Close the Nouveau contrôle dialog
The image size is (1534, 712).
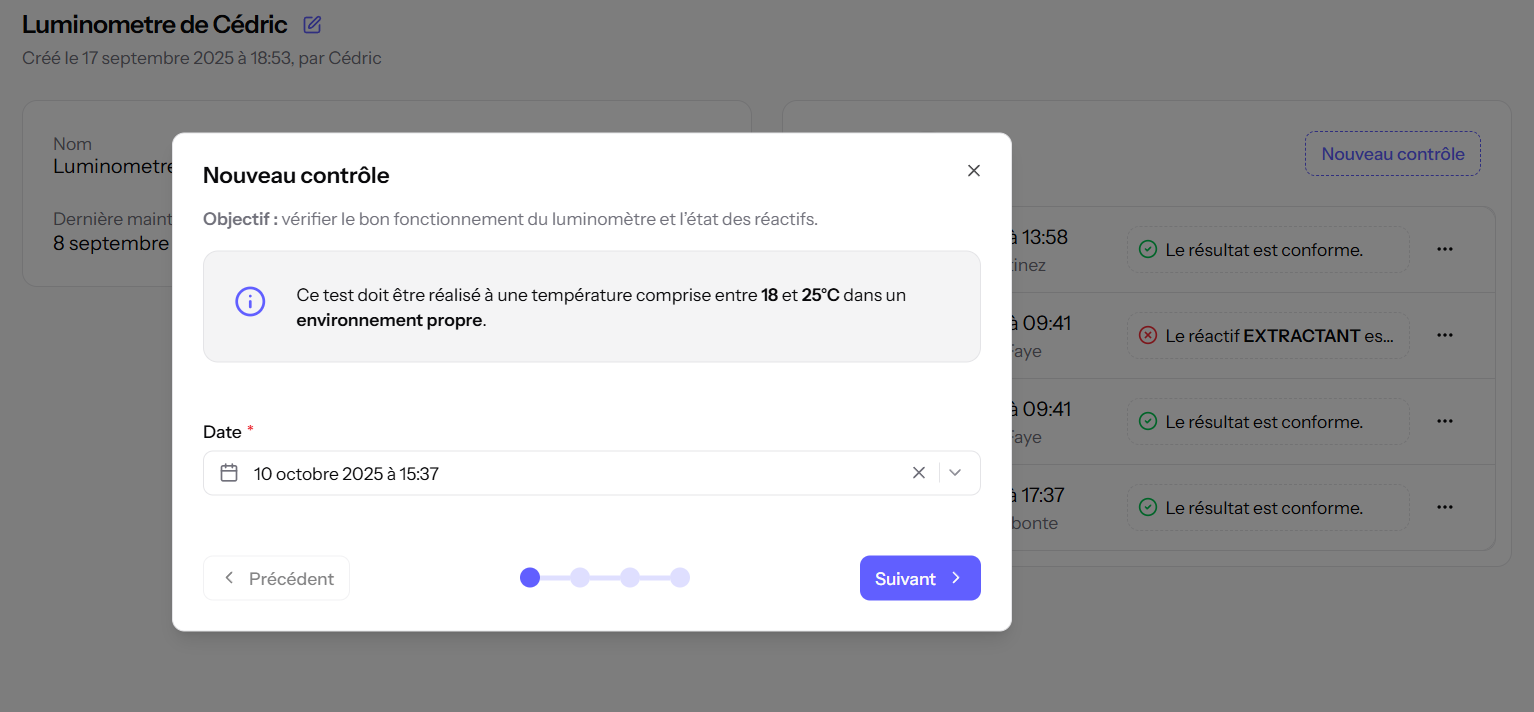coord(974,171)
